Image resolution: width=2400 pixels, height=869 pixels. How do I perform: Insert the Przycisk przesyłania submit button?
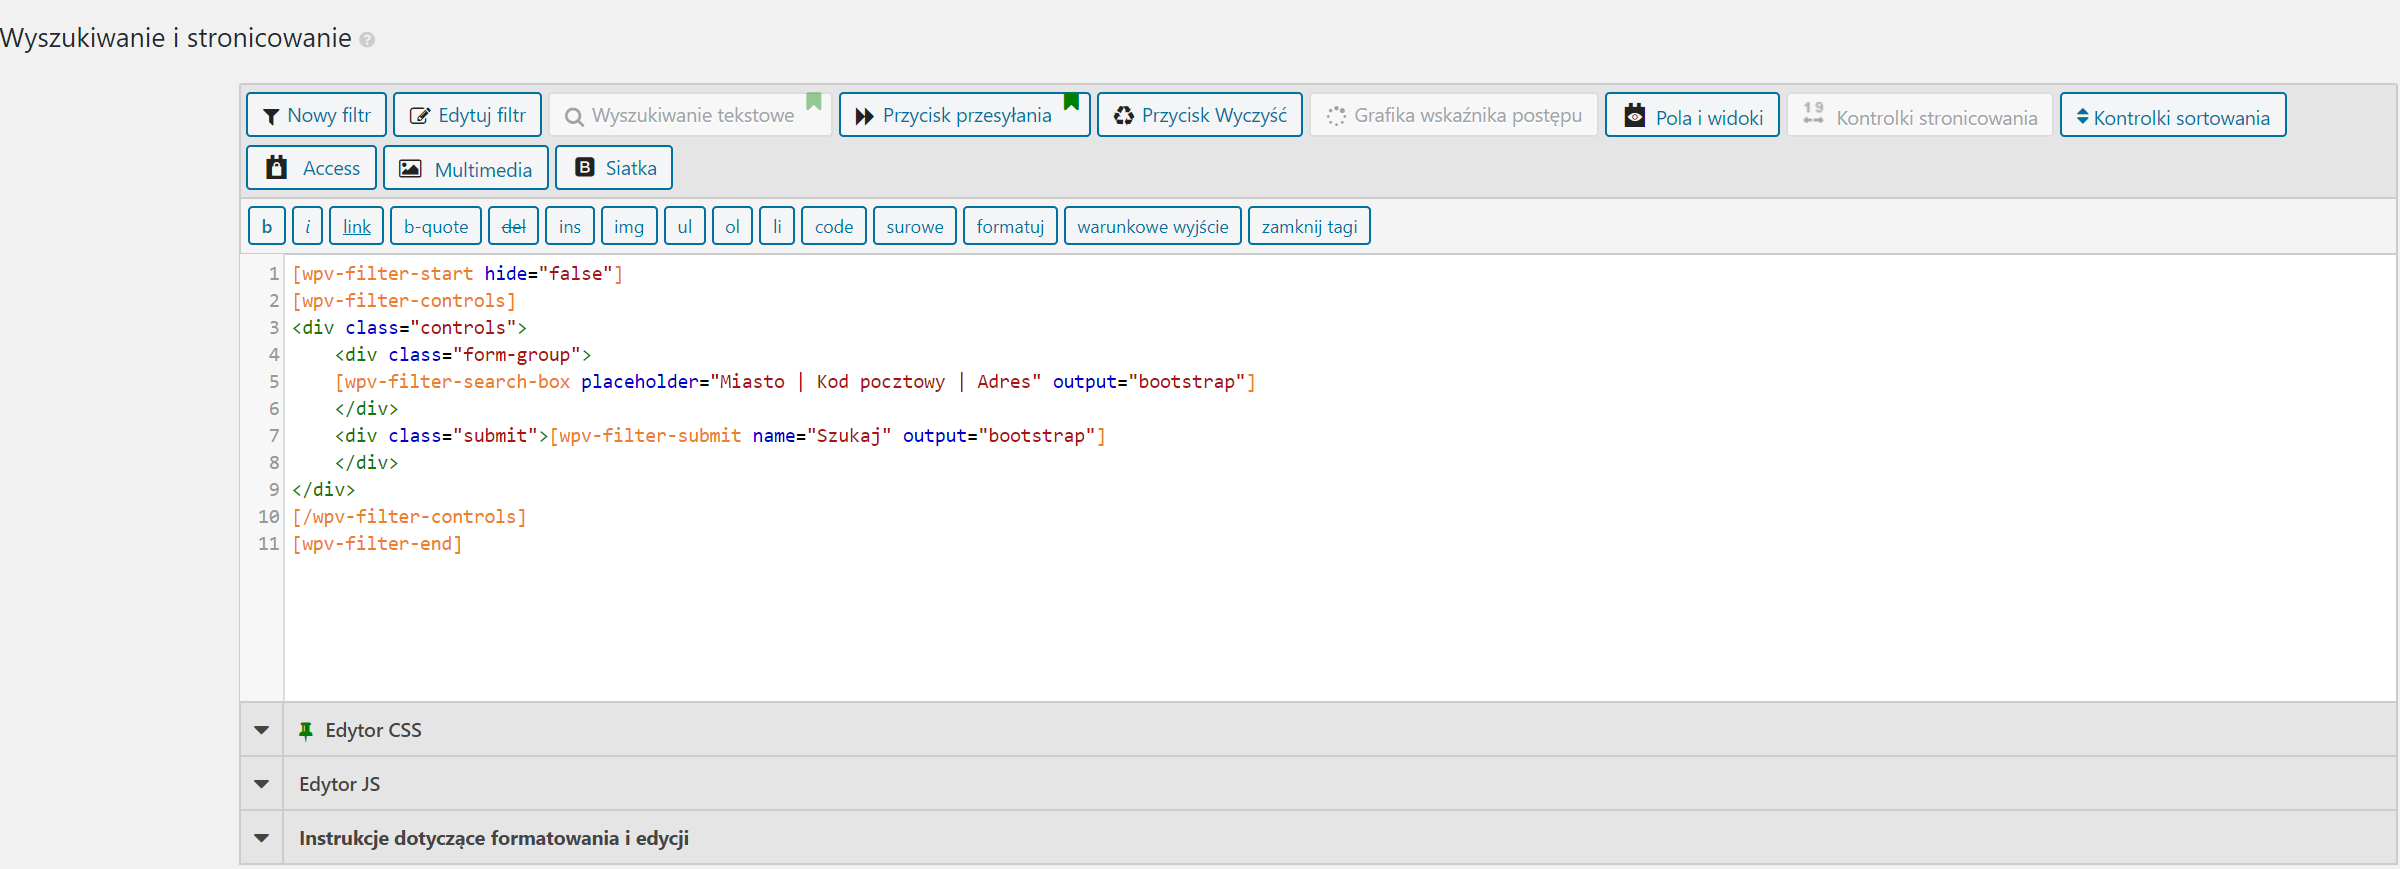point(964,115)
